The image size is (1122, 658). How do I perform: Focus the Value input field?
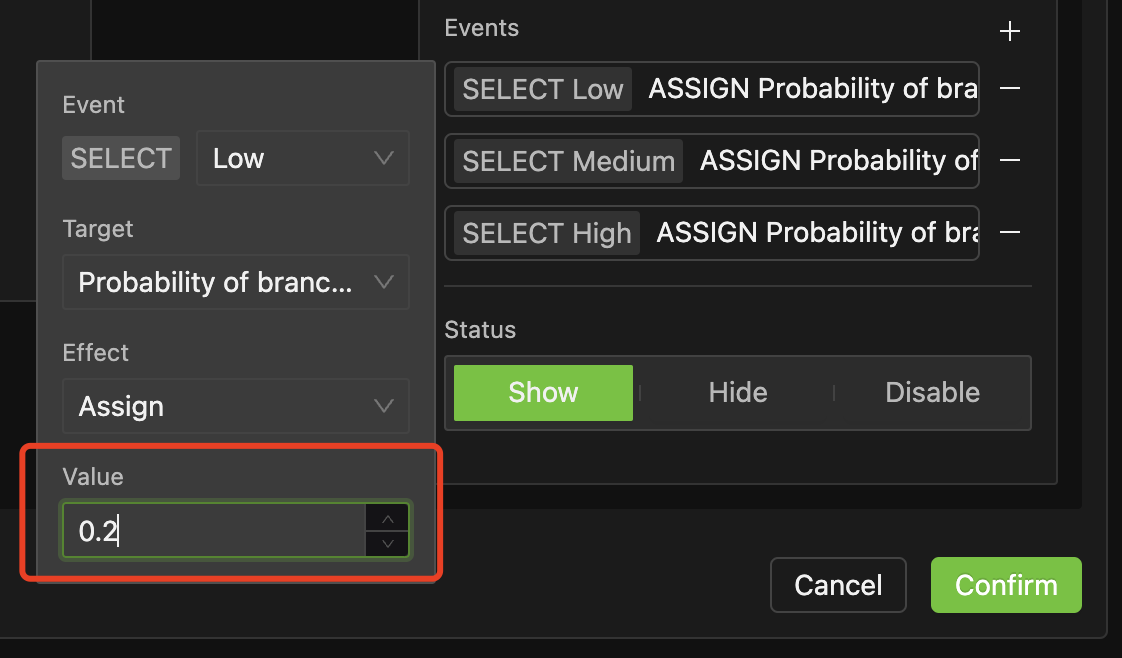pos(213,531)
